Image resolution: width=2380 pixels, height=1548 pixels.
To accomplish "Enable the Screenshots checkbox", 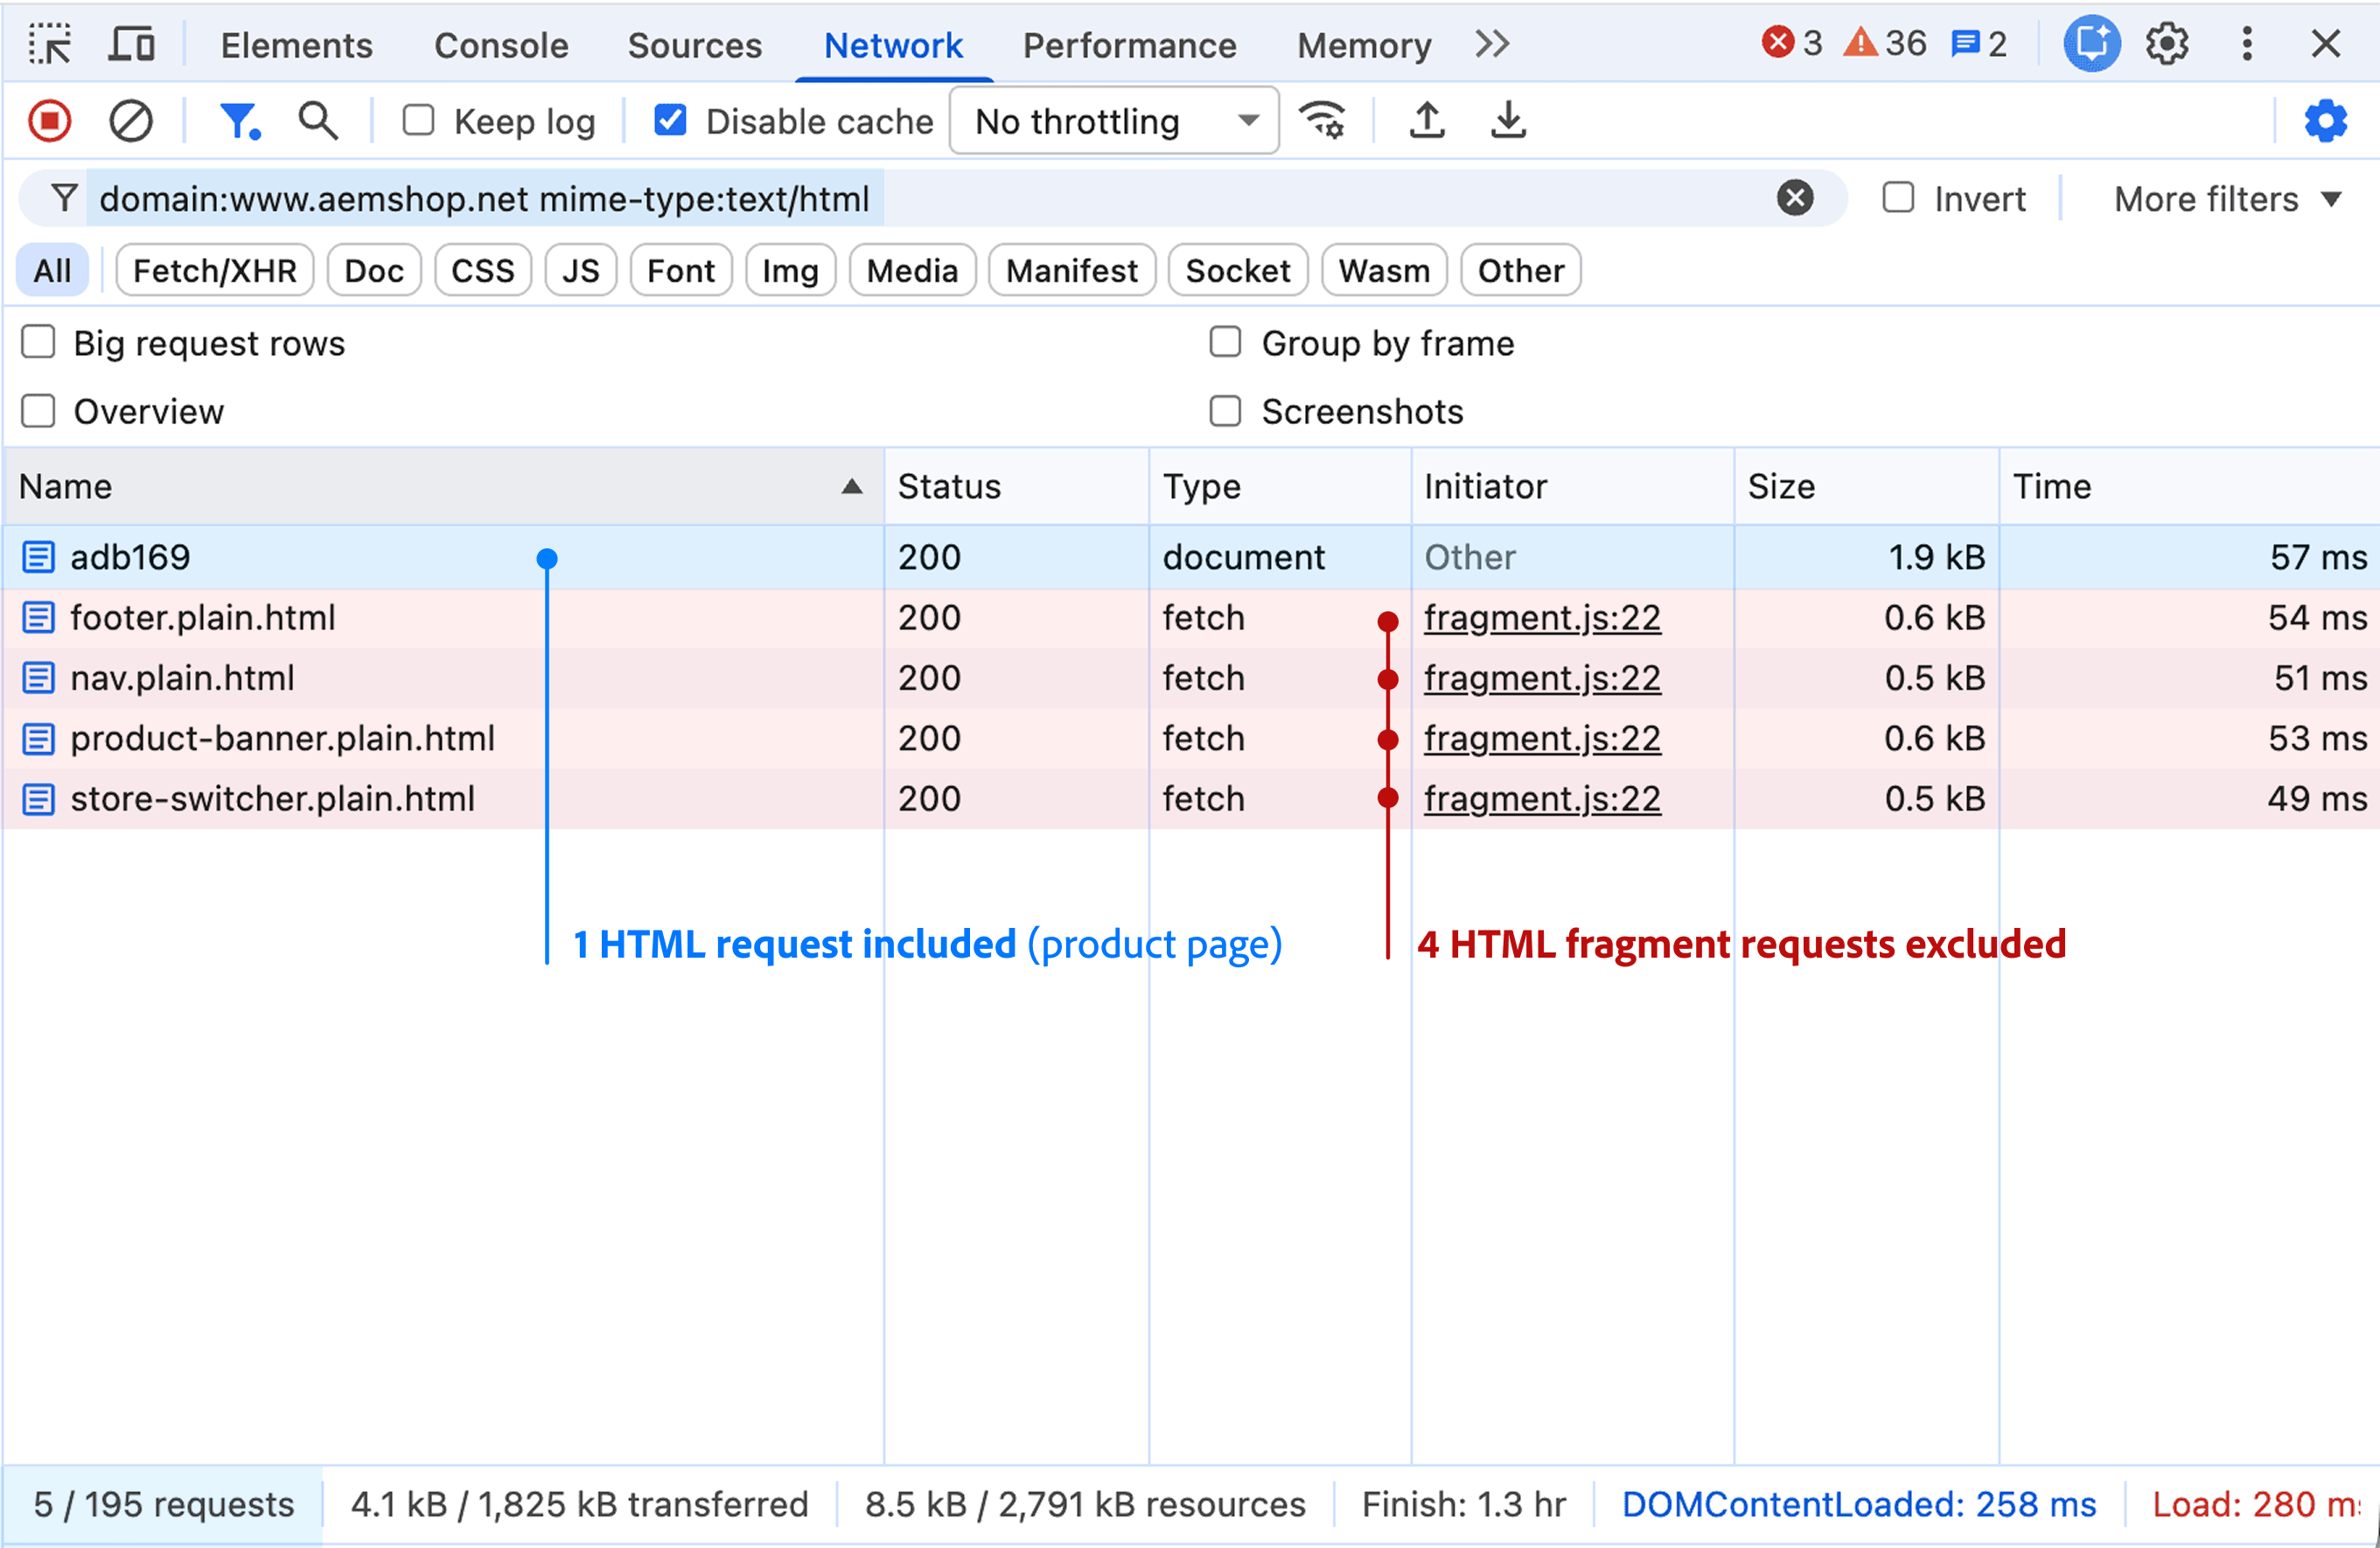I will click(x=1225, y=411).
